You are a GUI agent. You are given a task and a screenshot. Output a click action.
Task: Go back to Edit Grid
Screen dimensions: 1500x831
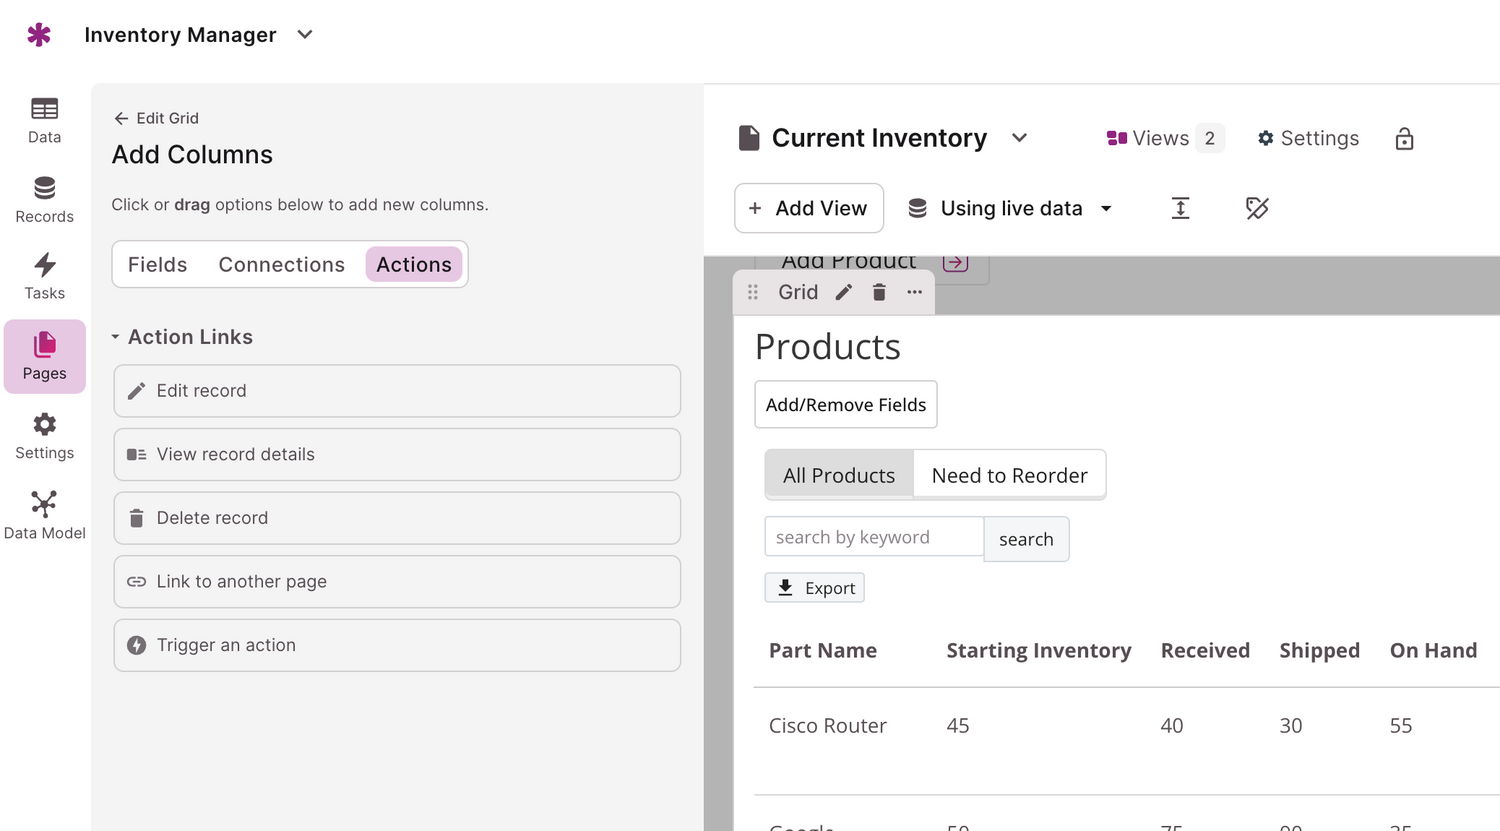156,118
